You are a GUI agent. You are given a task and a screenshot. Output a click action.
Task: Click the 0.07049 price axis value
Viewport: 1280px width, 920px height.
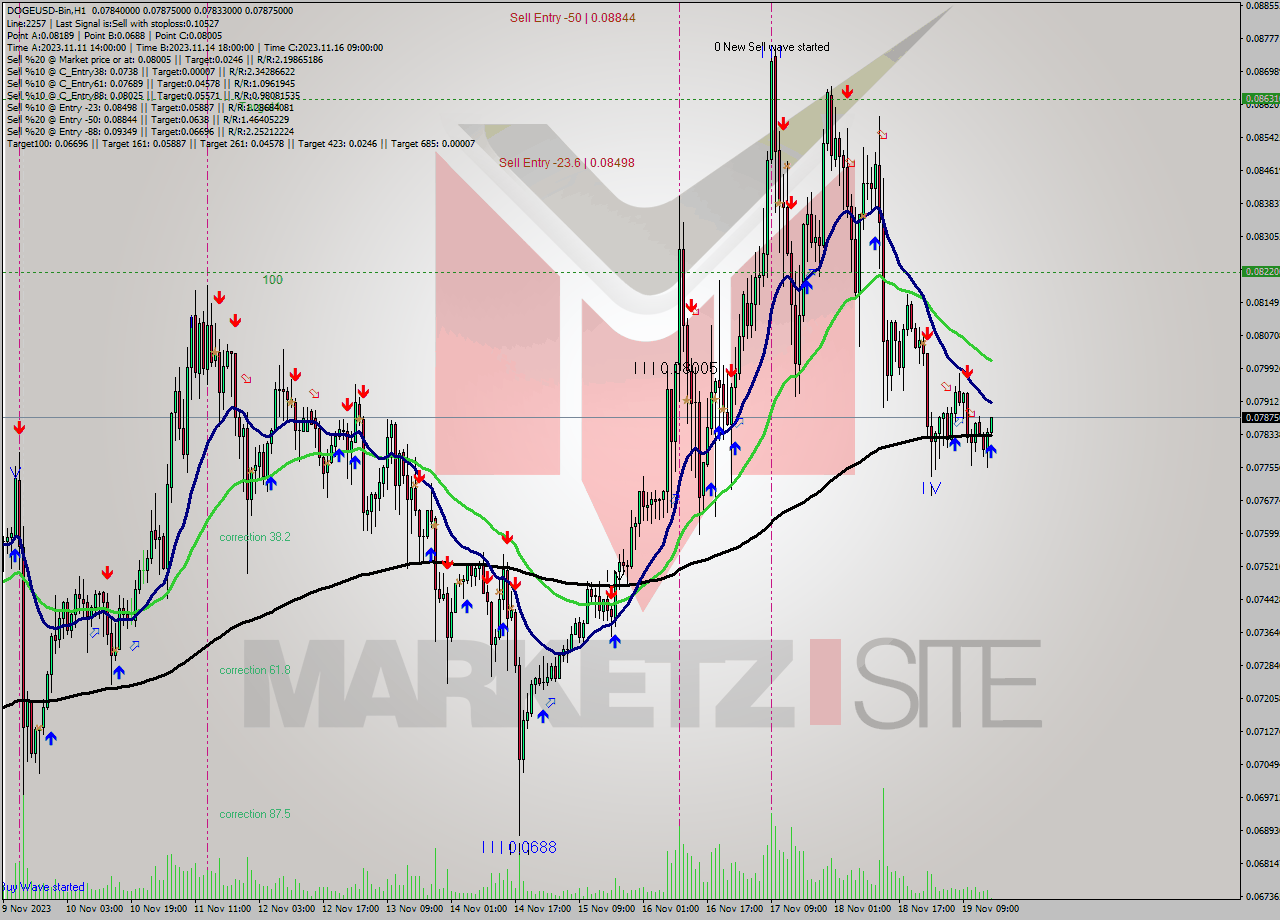(x=1261, y=764)
